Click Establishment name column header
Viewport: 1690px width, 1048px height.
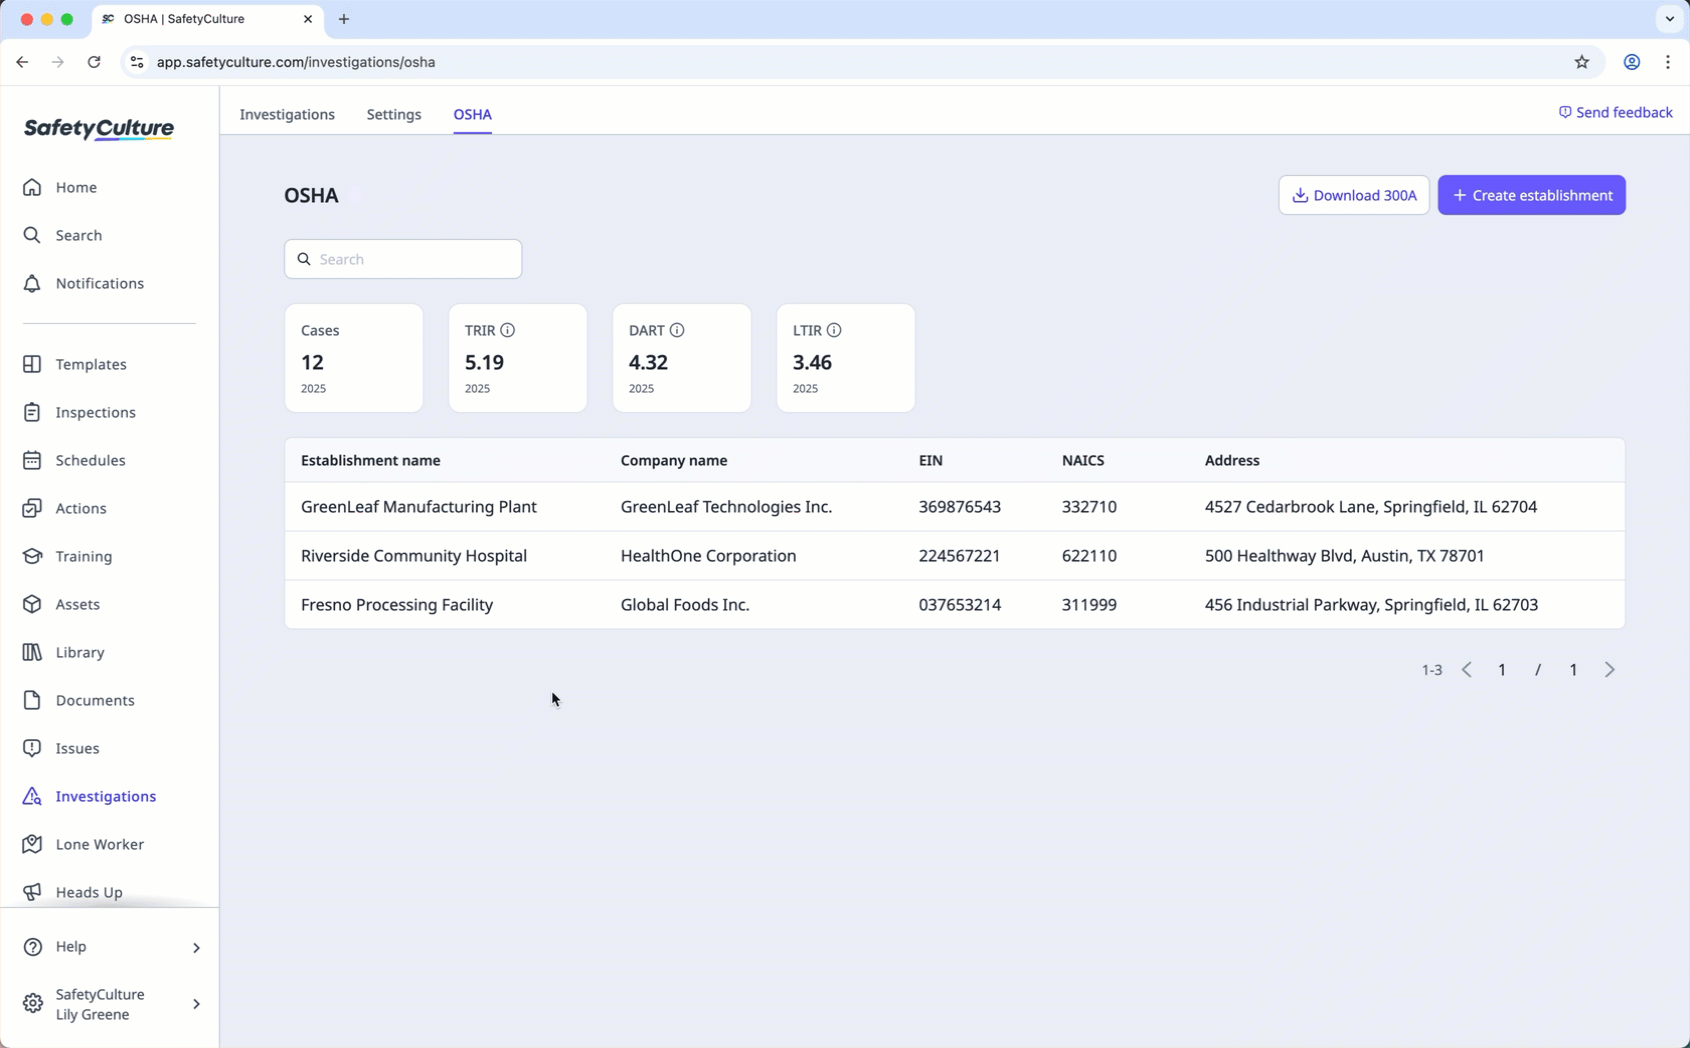click(370, 460)
